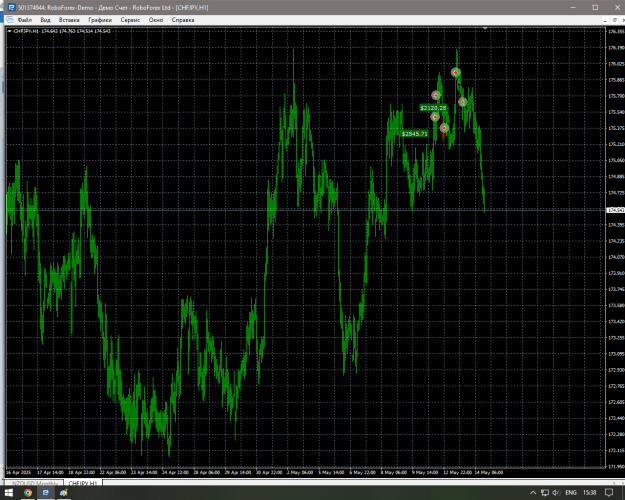Click the 175.700 price scale label
This screenshot has height=500, width=625.
(x=616, y=96)
